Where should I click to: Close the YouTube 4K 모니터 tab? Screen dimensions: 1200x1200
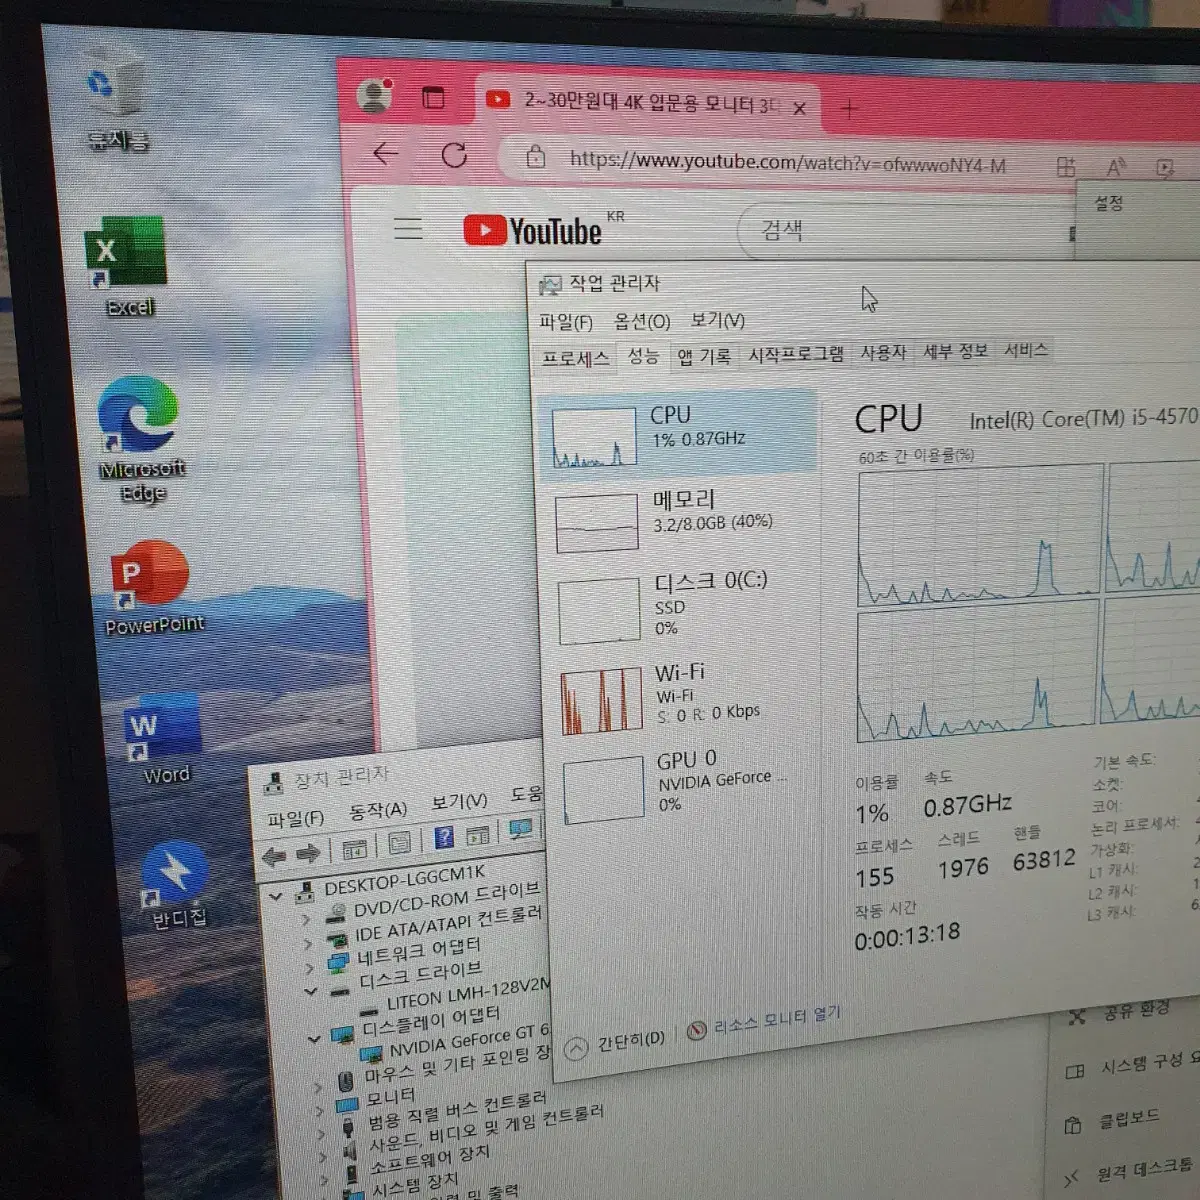point(800,108)
